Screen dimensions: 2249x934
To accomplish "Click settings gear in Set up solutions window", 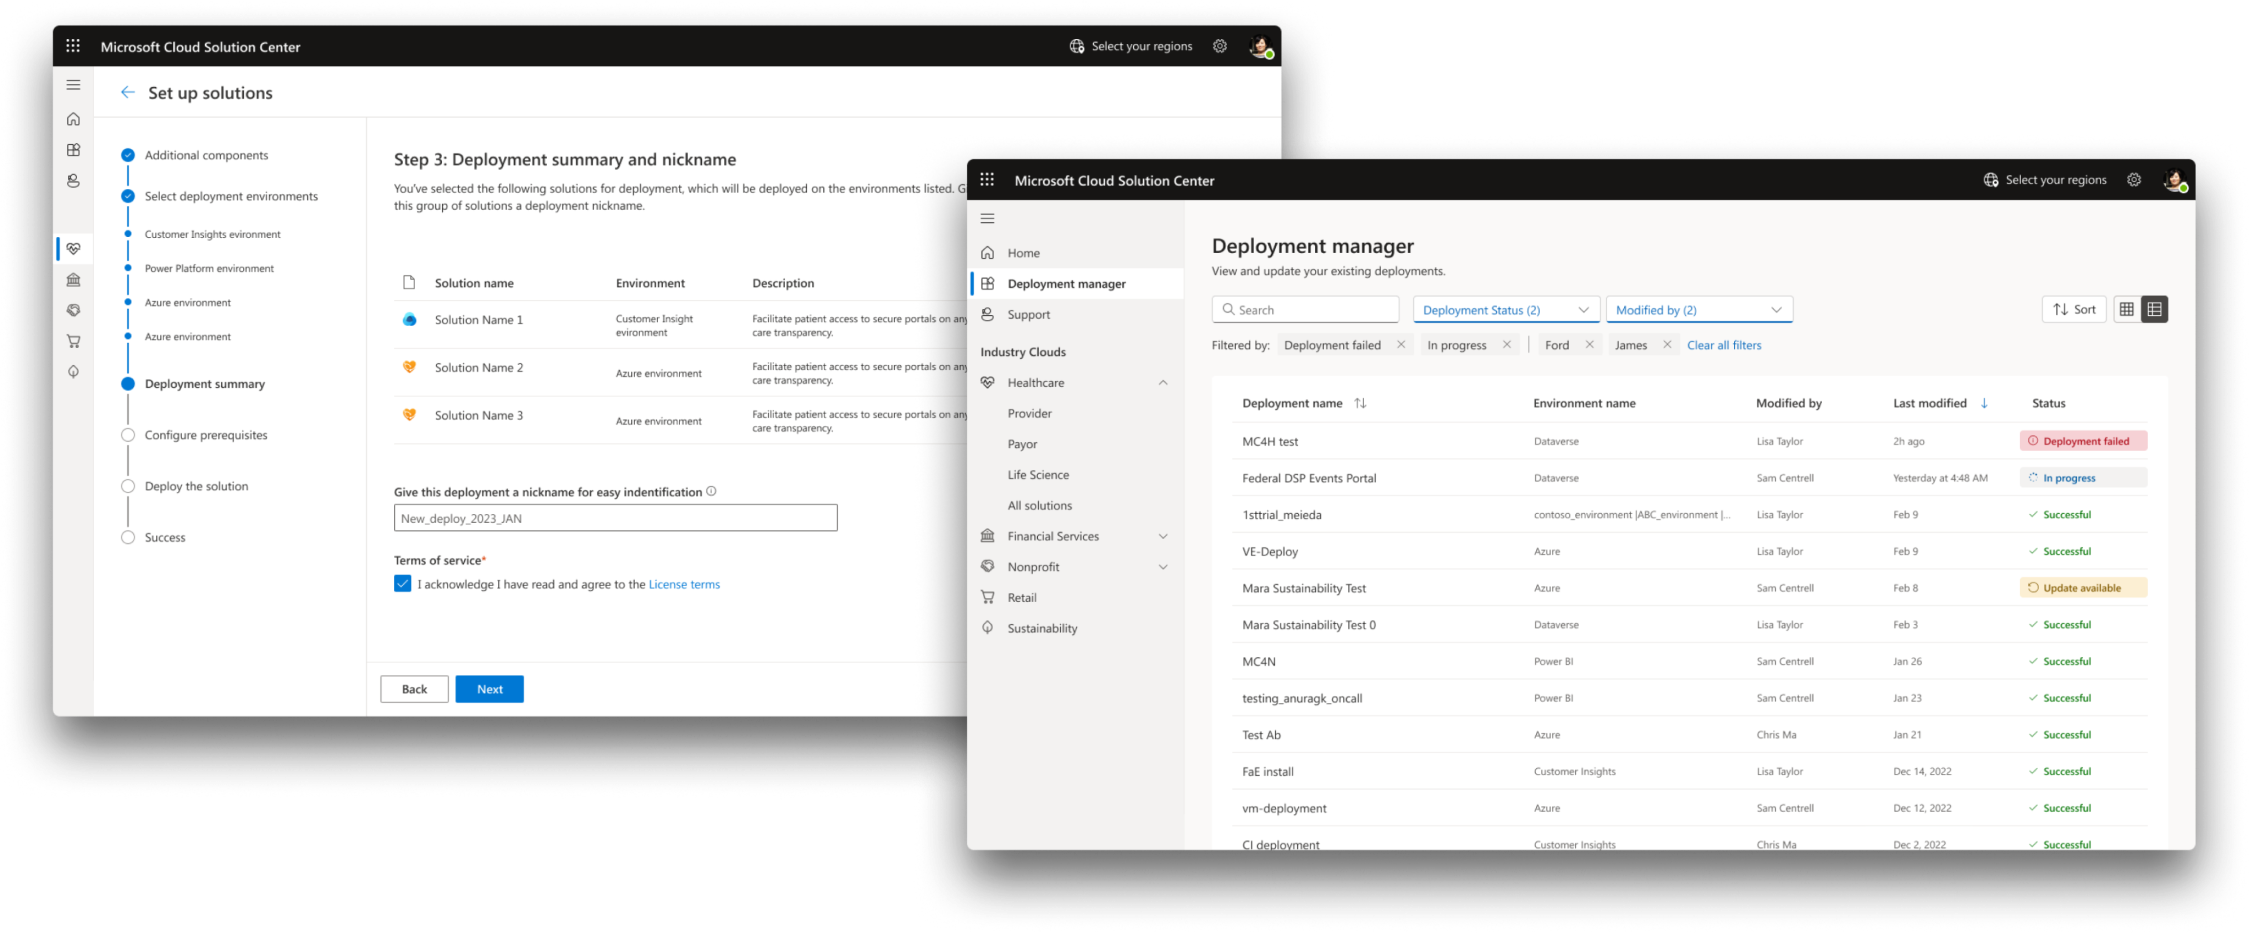I will click(x=1220, y=46).
